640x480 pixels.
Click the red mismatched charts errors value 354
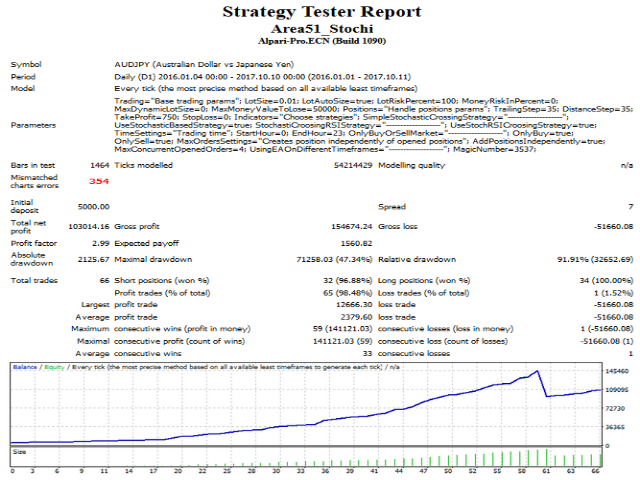pos(98,181)
